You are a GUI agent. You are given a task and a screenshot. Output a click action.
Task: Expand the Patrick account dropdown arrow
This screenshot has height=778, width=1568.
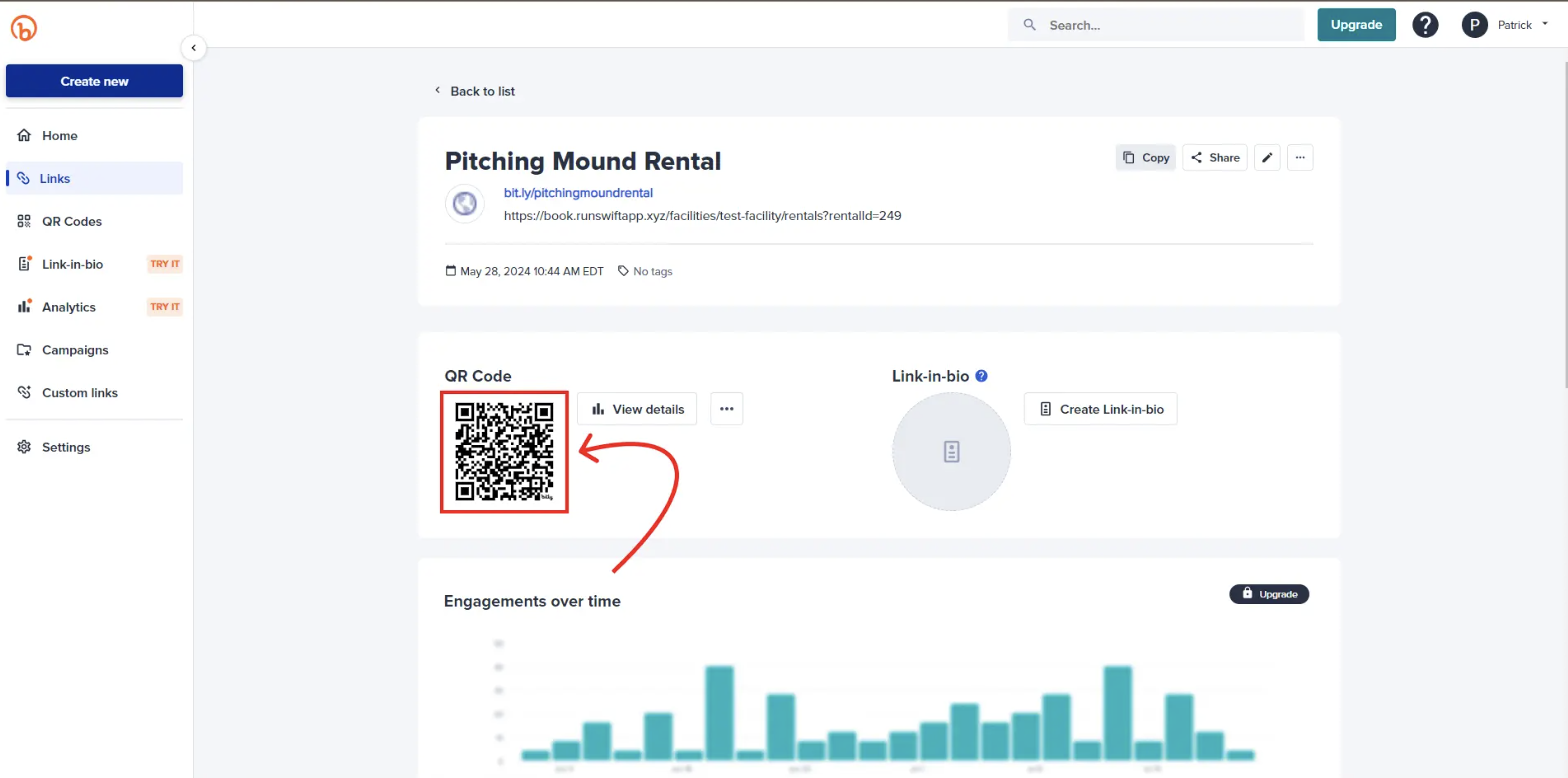click(x=1545, y=24)
